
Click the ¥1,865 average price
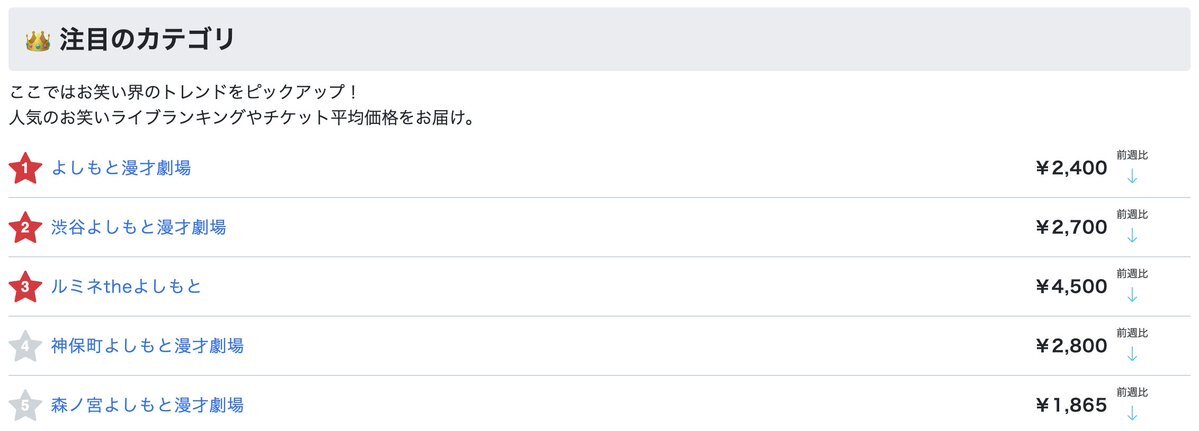point(1071,405)
